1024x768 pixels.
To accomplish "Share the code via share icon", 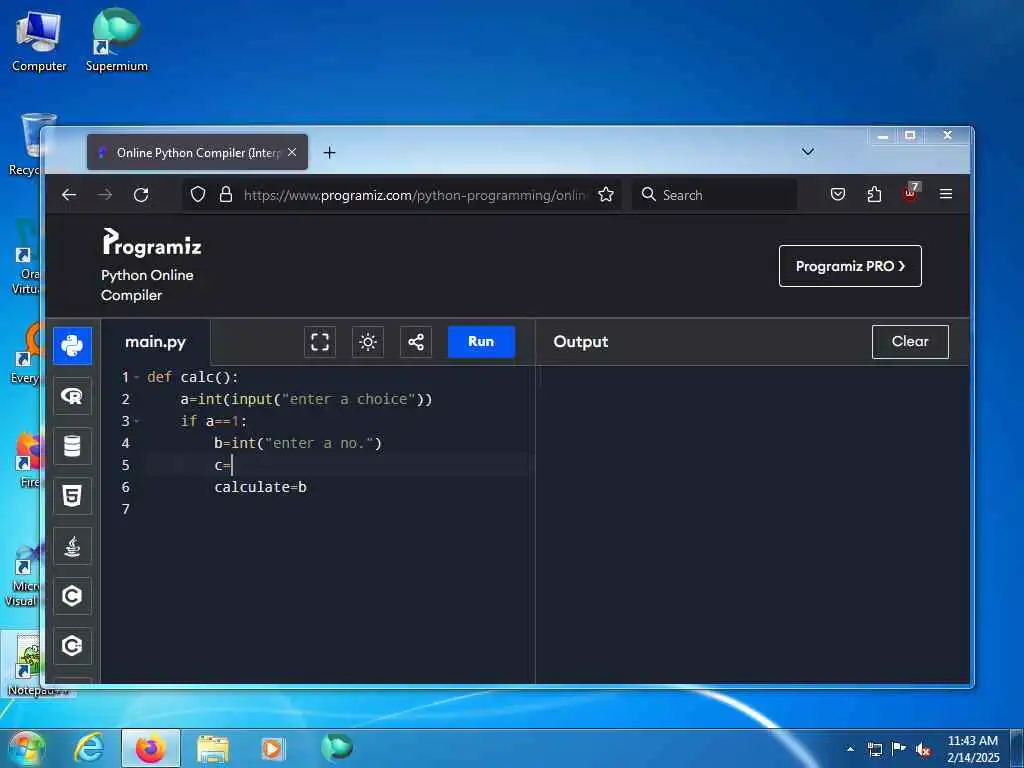I will (x=416, y=342).
